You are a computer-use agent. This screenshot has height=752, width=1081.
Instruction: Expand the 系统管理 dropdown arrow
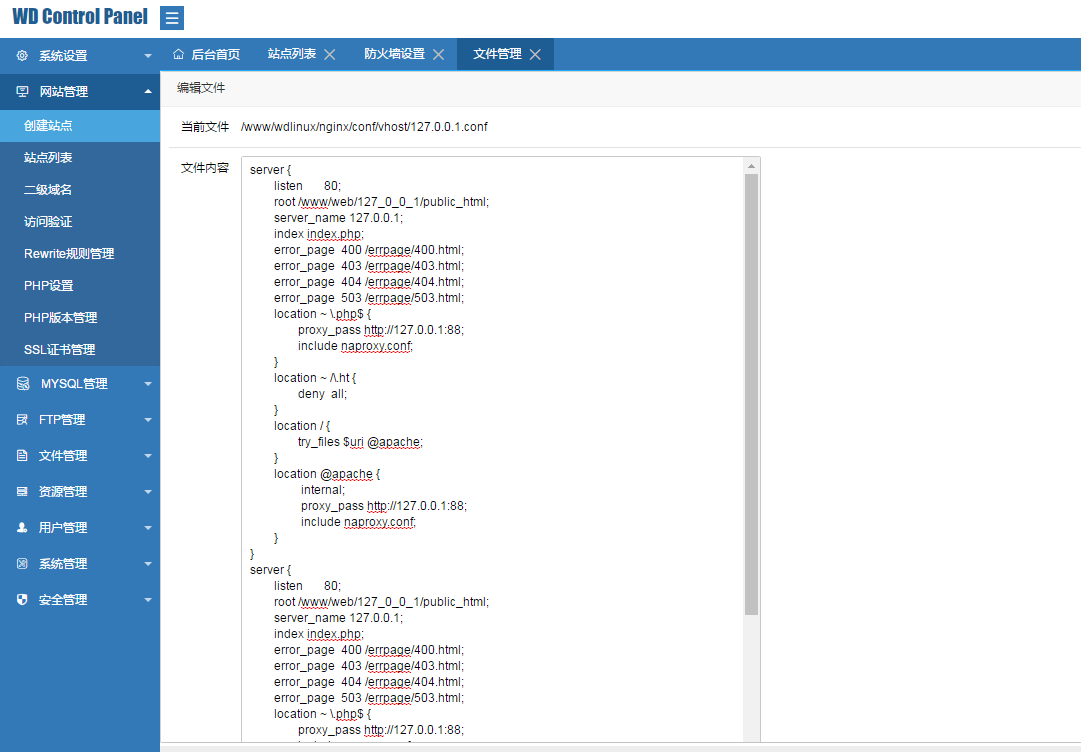tap(148, 564)
